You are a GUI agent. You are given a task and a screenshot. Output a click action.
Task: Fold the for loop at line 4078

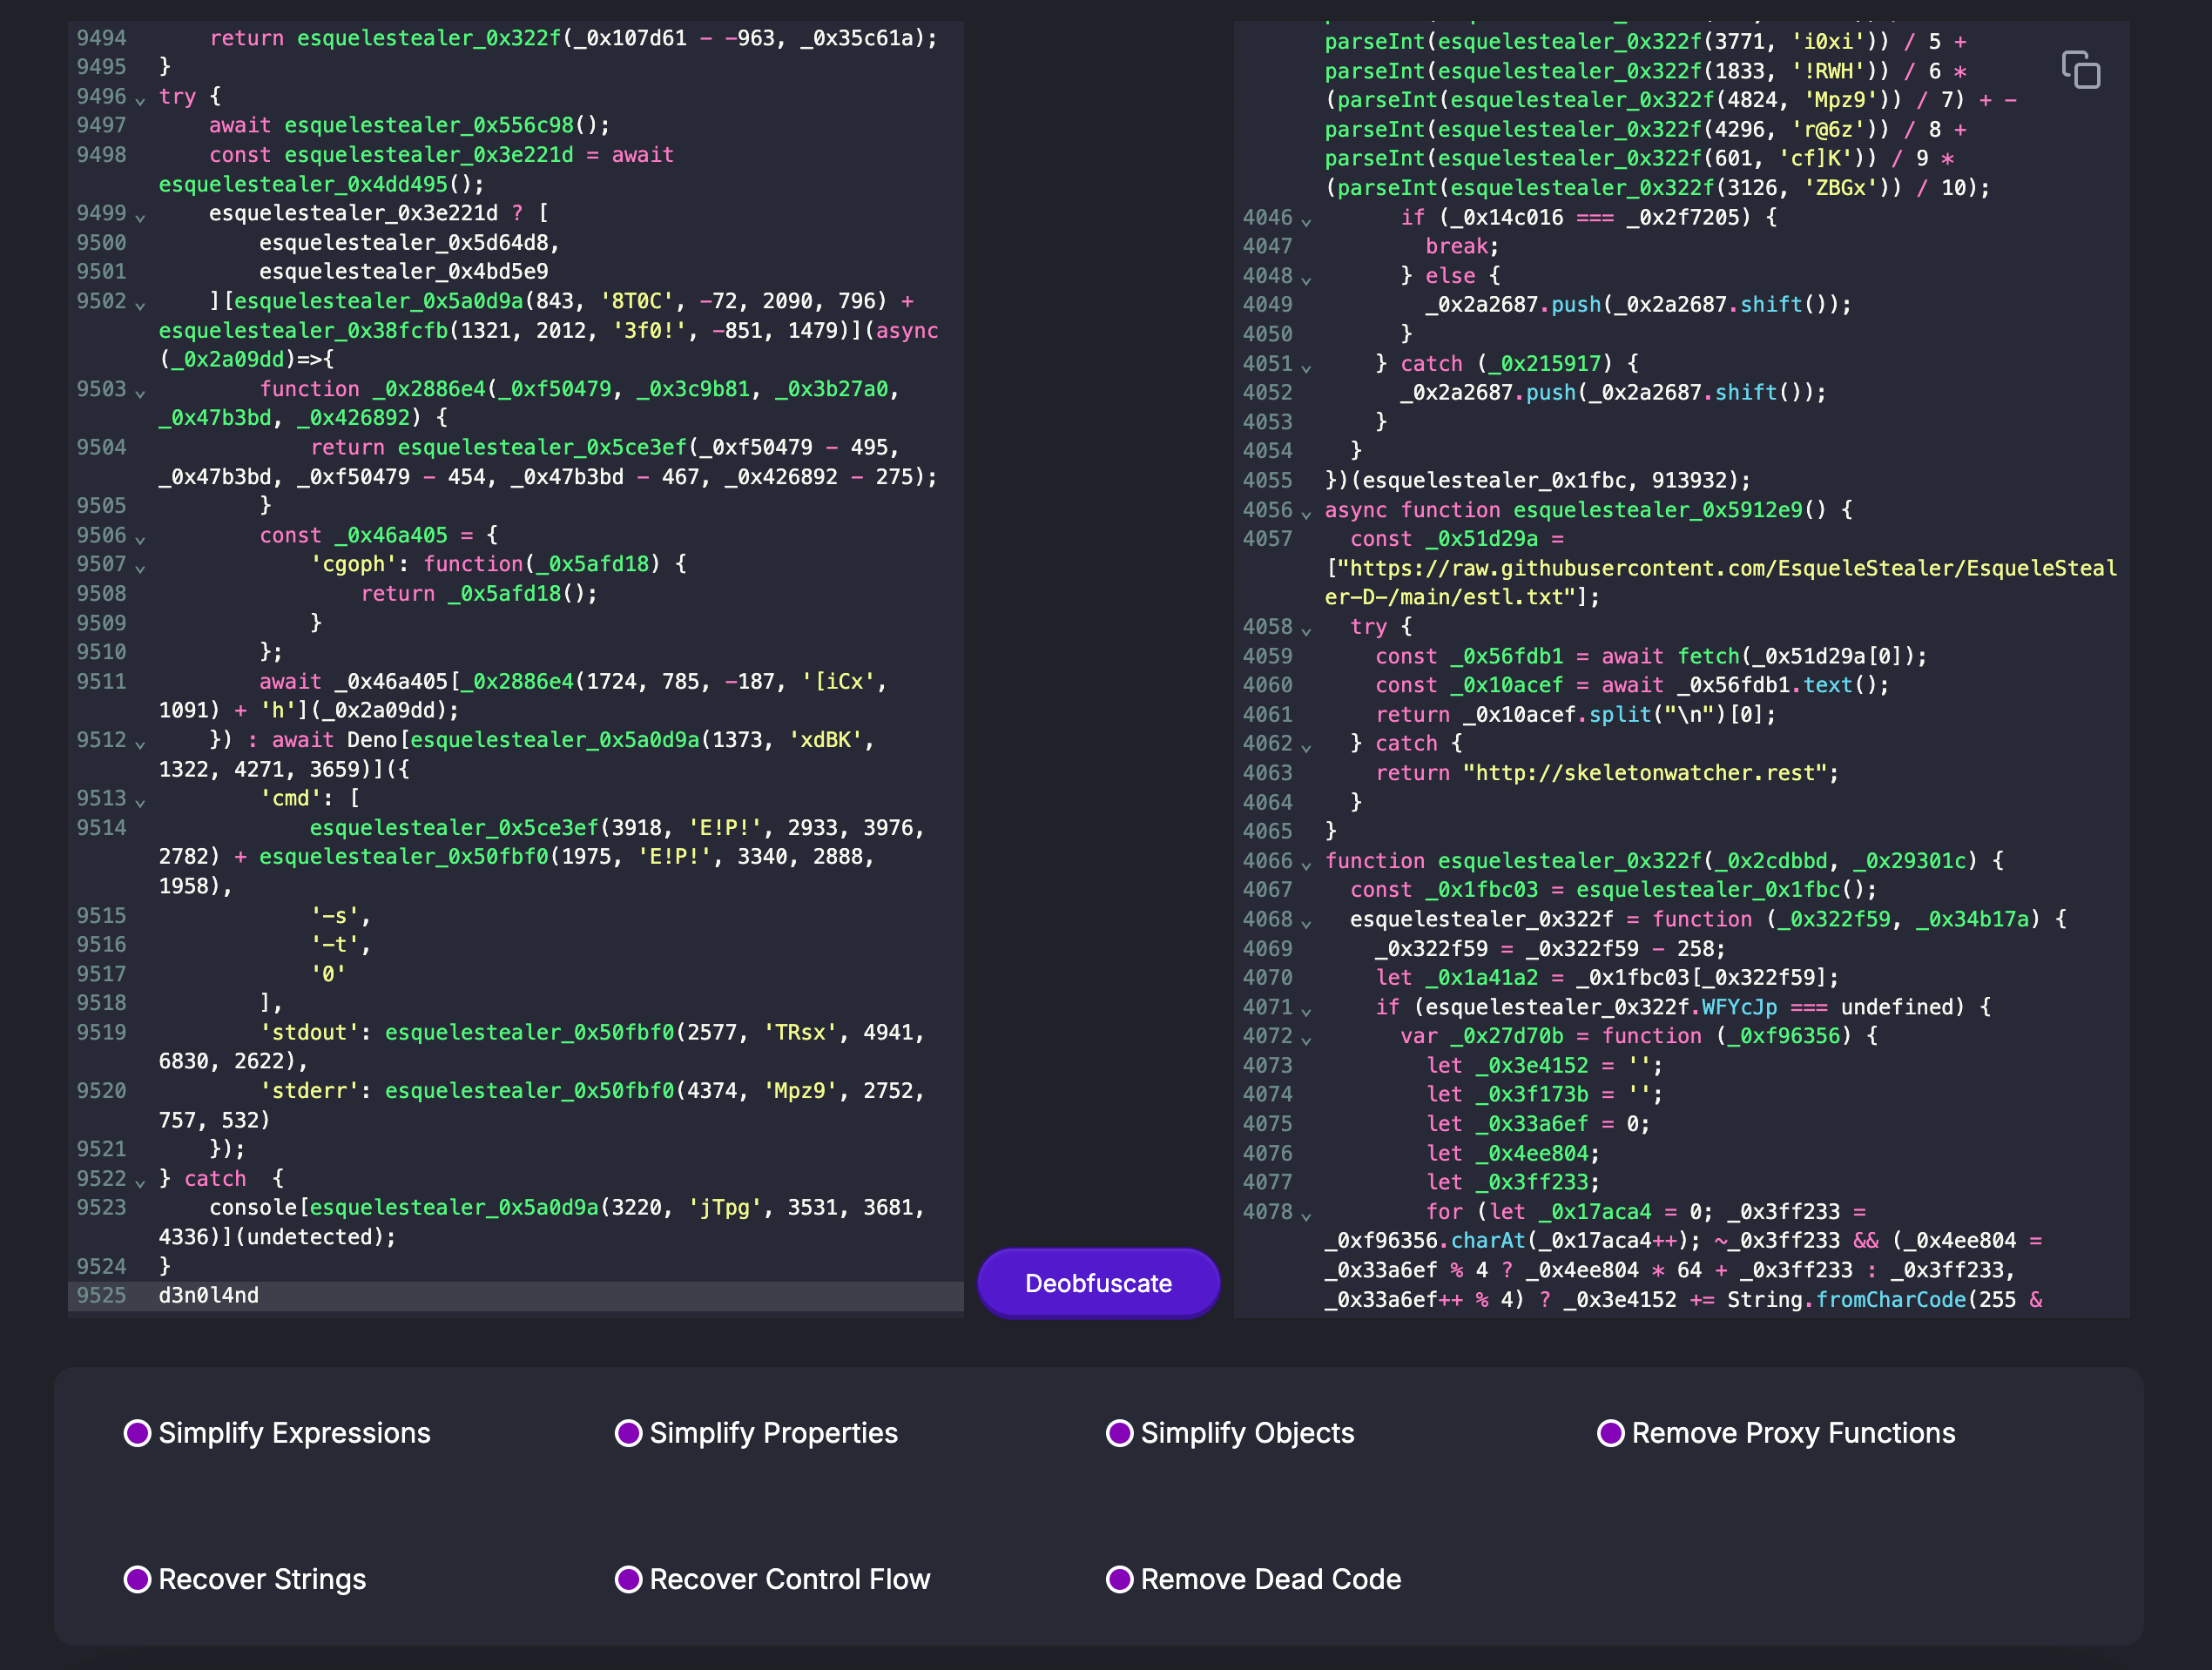tap(1306, 1216)
